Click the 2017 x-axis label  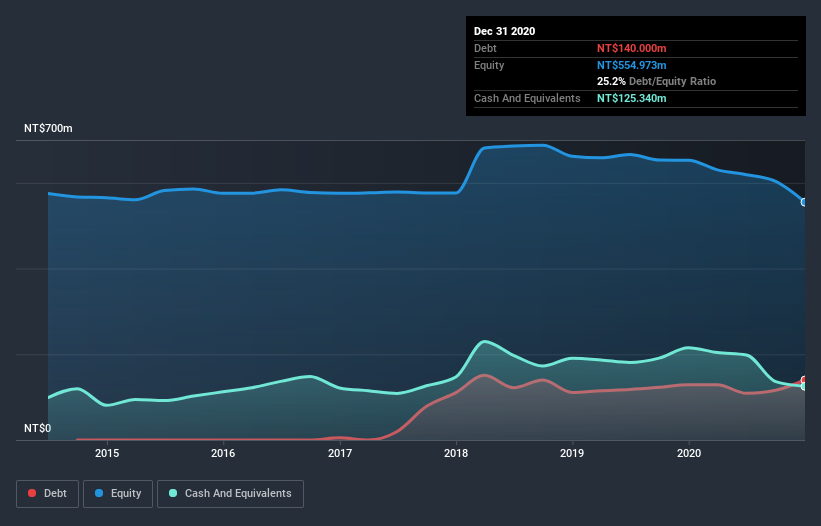[x=340, y=453]
